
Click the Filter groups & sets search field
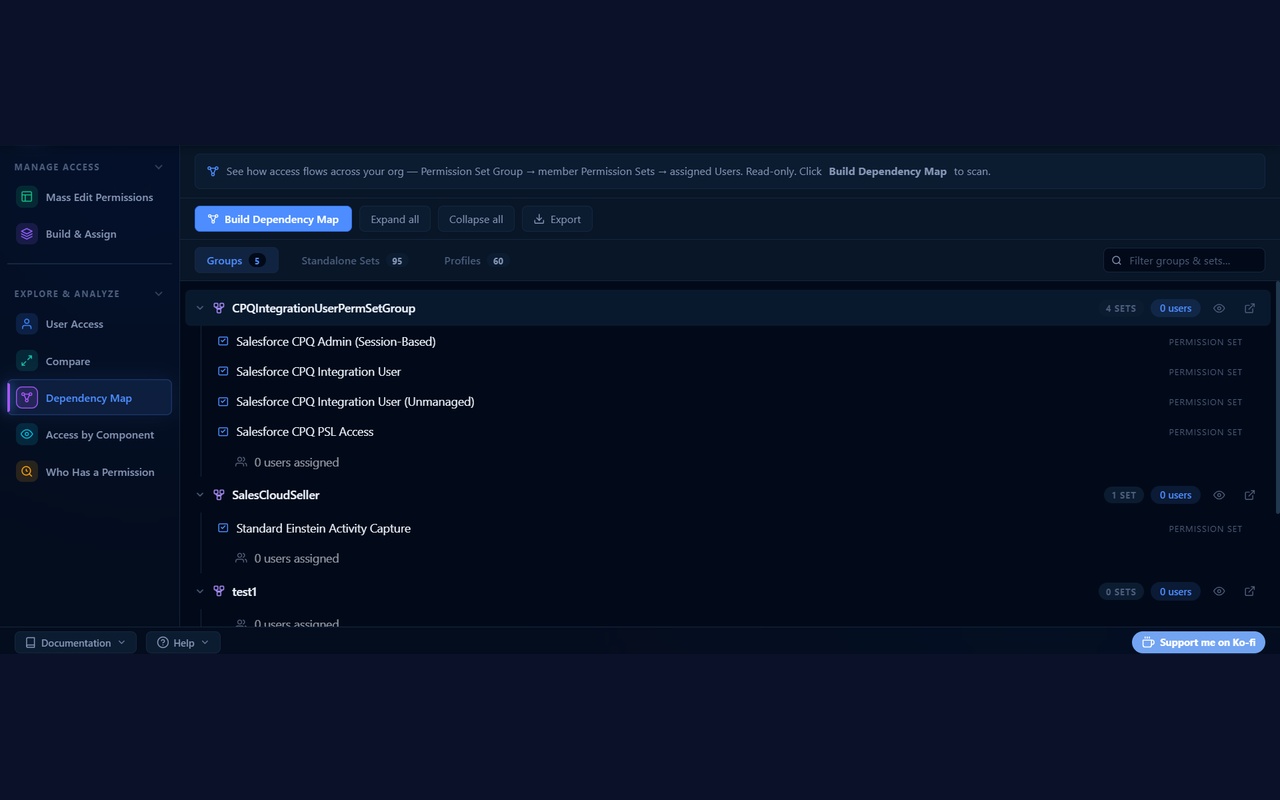1184,261
